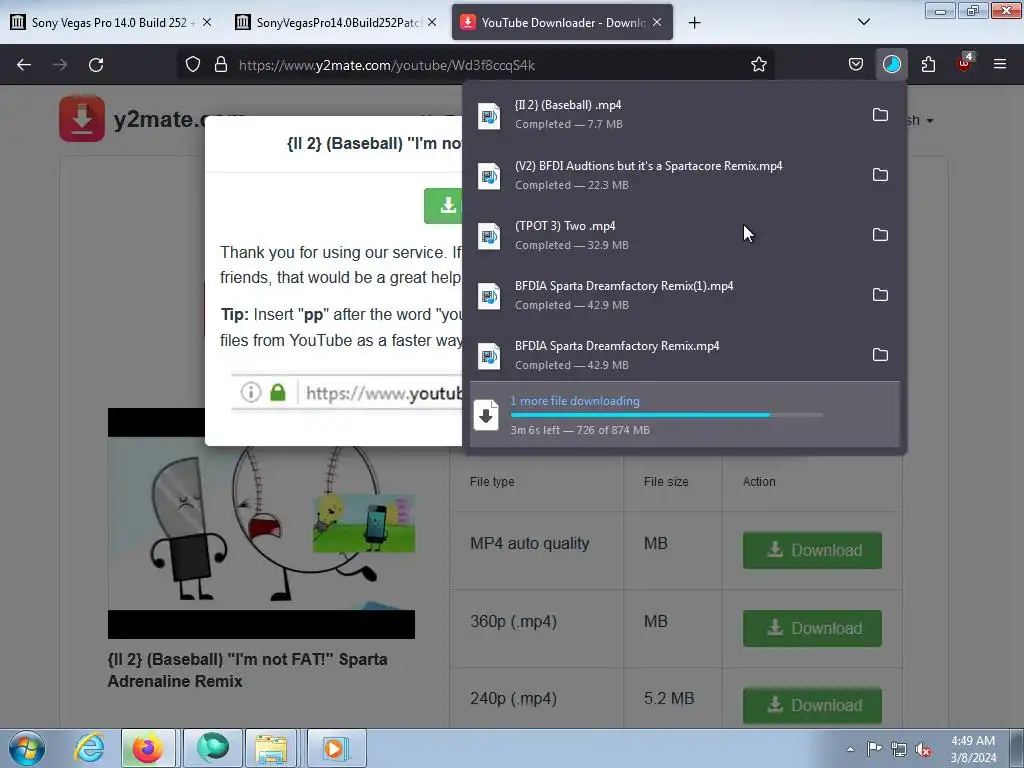Show (TPOT 3) Two .mp4 in folder
This screenshot has width=1024, height=768.
880,235
